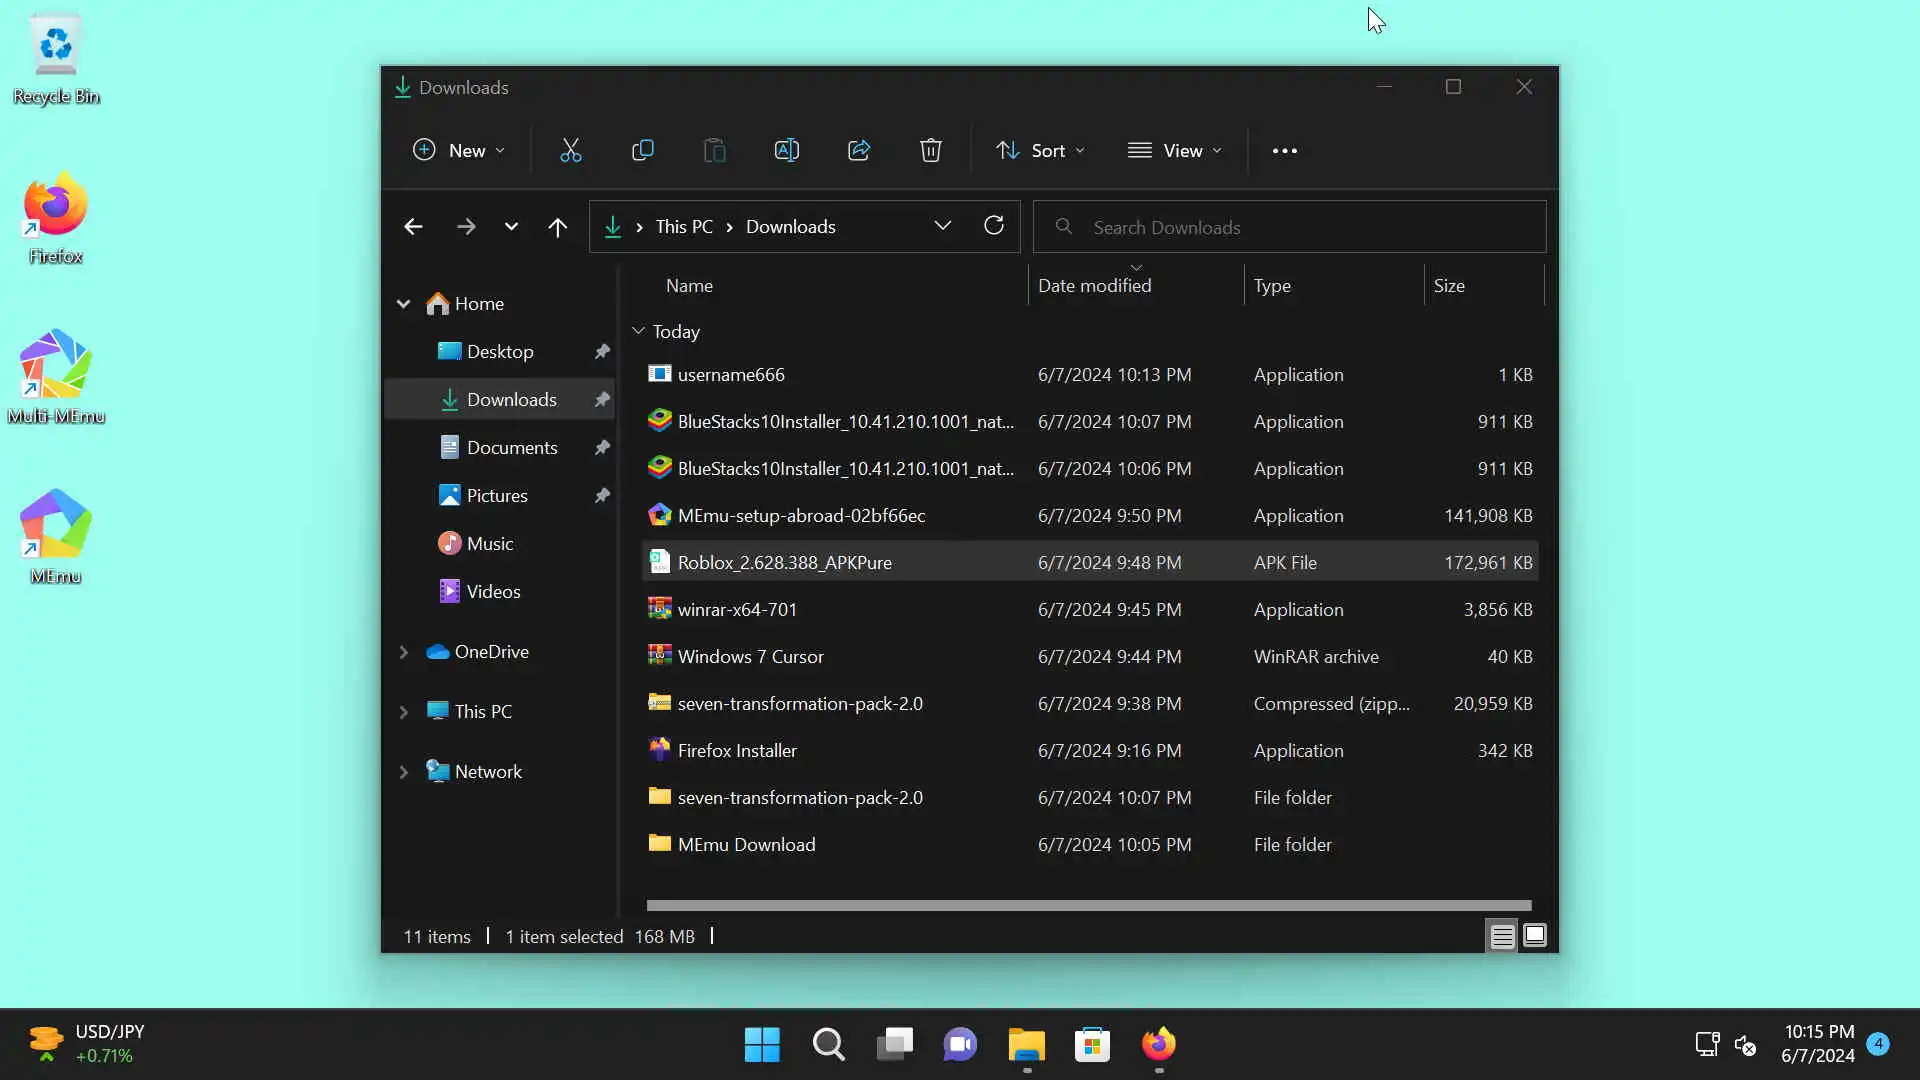Switch to large thumbnails view toggle
The width and height of the screenshot is (1920, 1080).
pos(1534,936)
